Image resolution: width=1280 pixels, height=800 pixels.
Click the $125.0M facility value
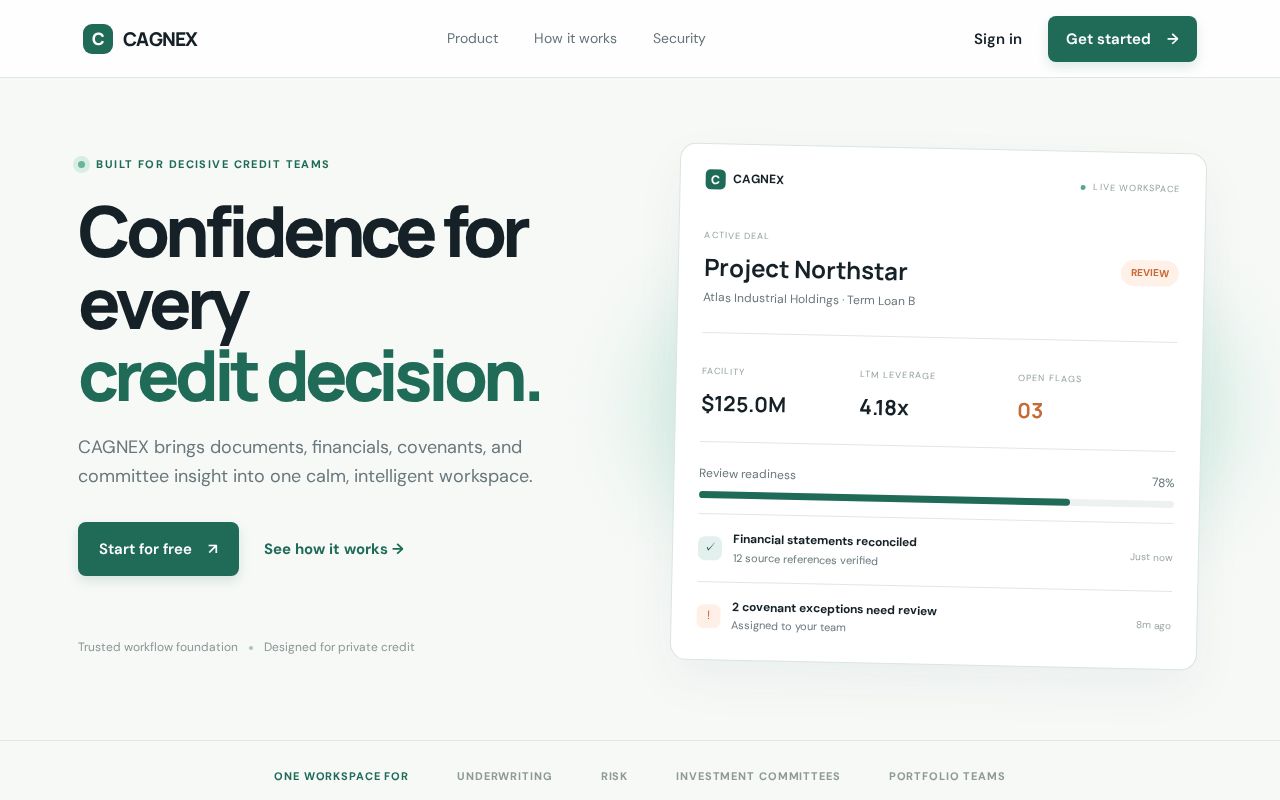[744, 404]
